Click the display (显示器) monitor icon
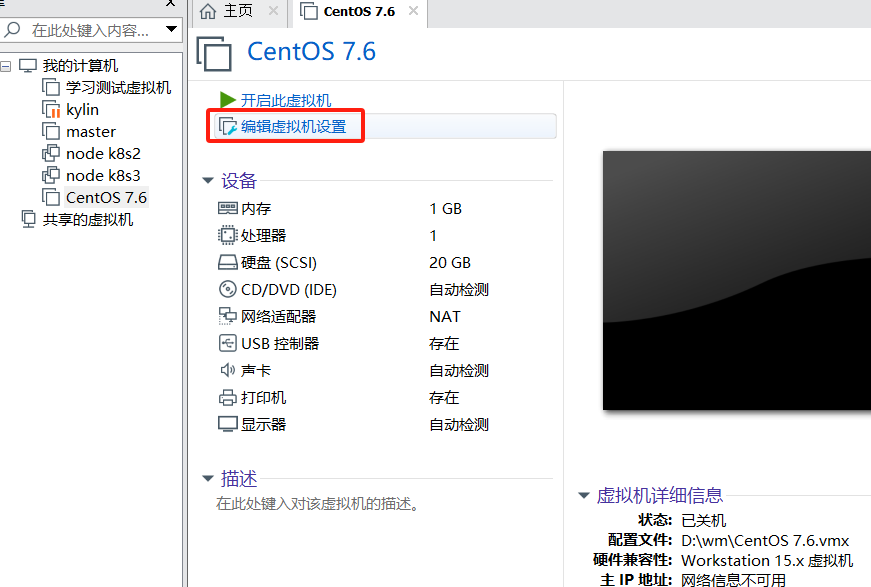 click(x=228, y=424)
